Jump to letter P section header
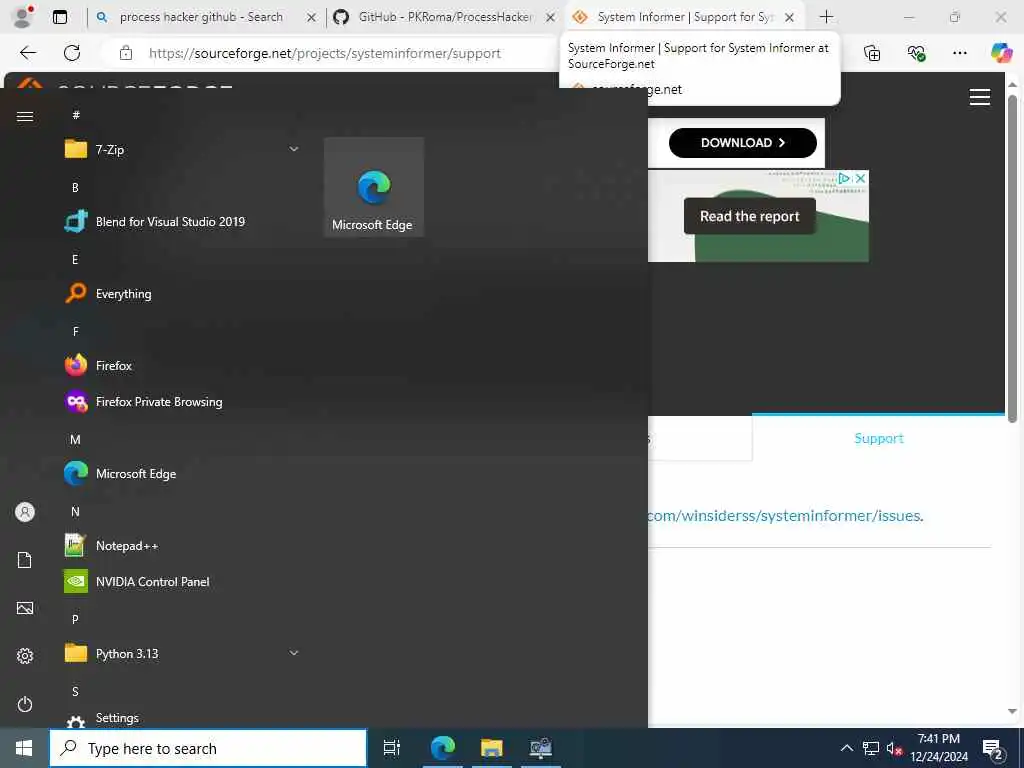This screenshot has height=768, width=1024. point(75,619)
